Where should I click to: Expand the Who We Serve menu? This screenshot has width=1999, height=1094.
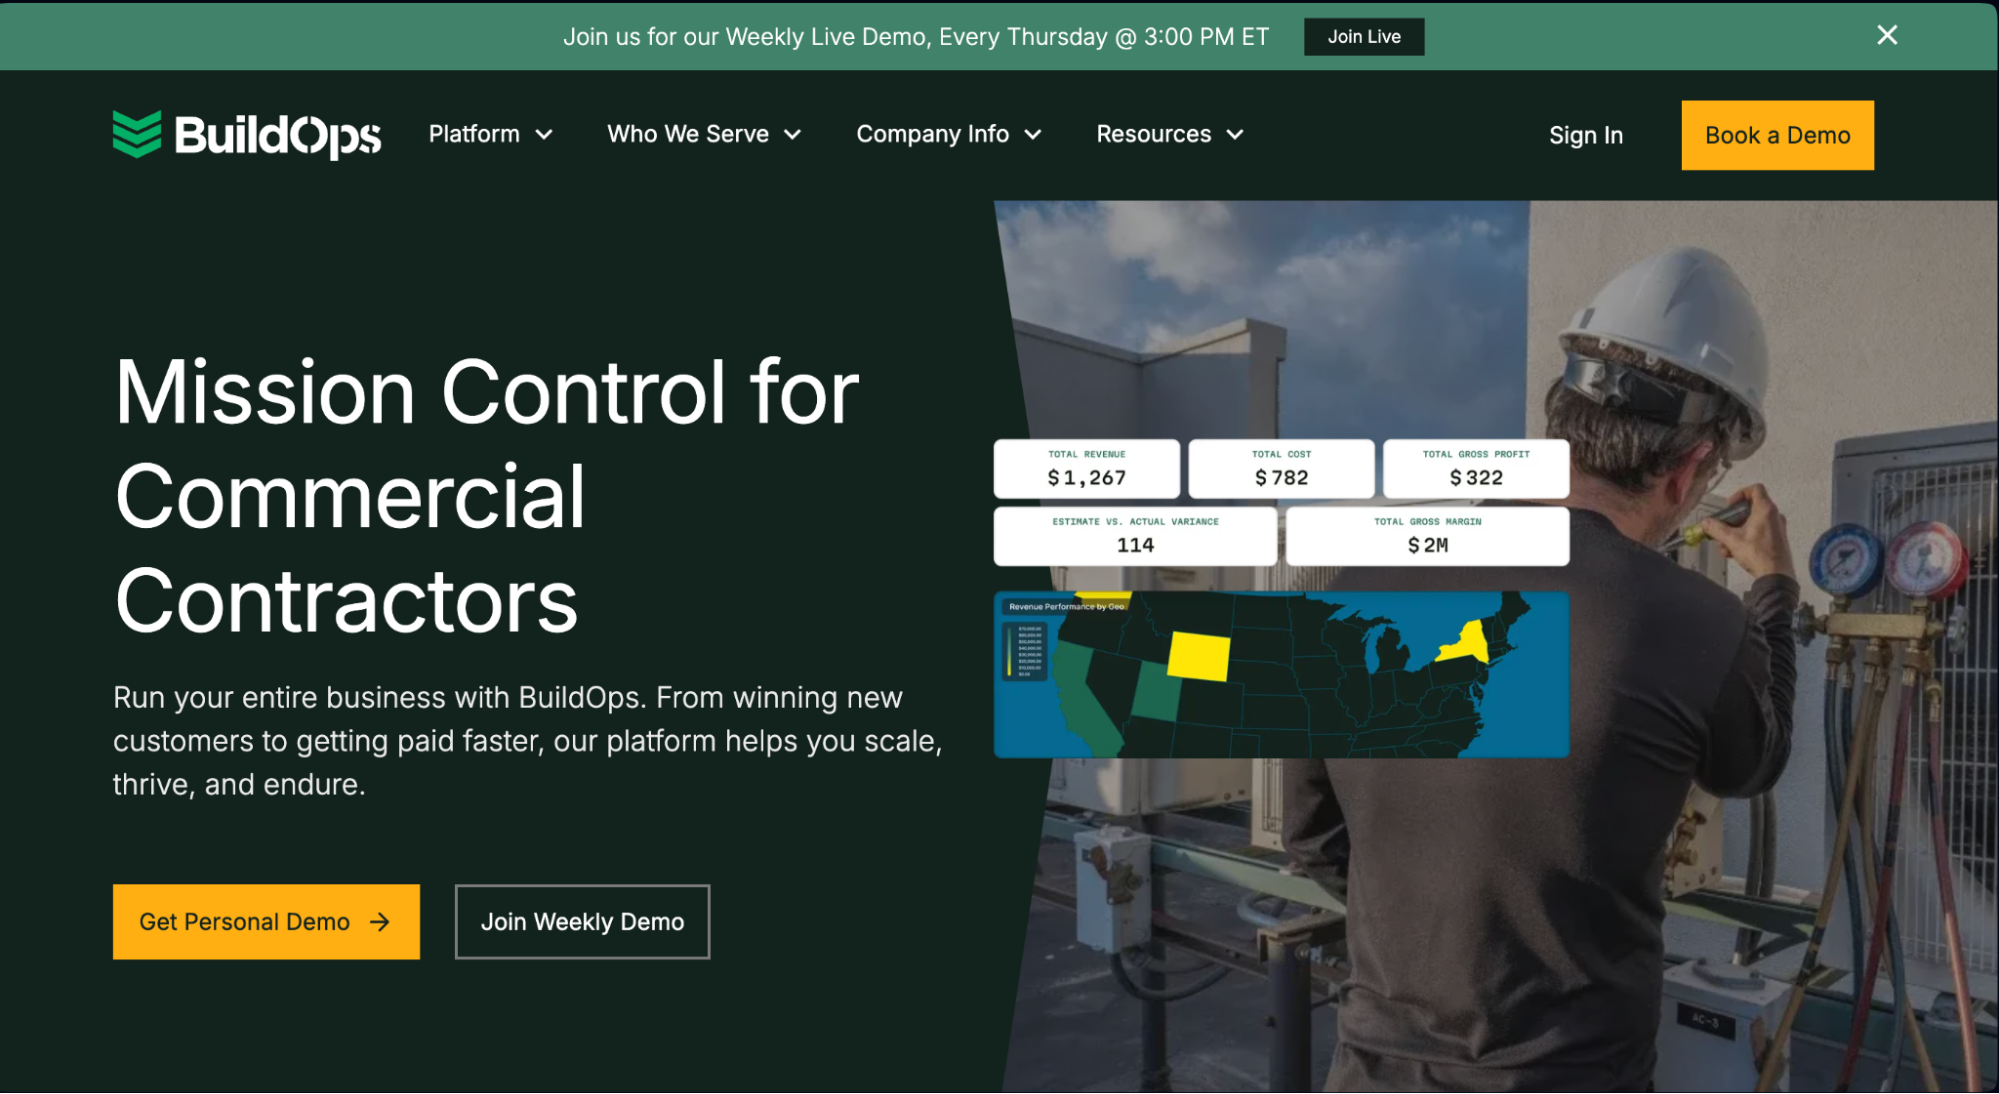pos(703,134)
